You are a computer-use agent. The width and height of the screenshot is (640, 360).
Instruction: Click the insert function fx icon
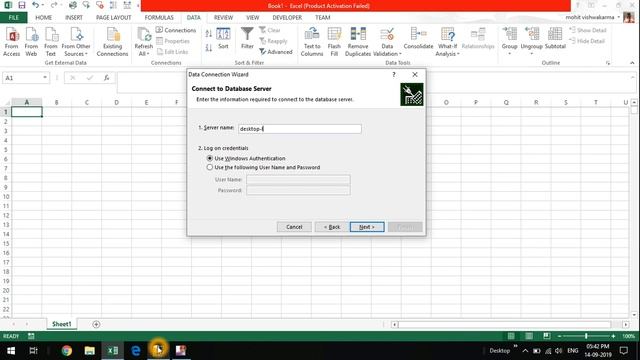point(107,78)
